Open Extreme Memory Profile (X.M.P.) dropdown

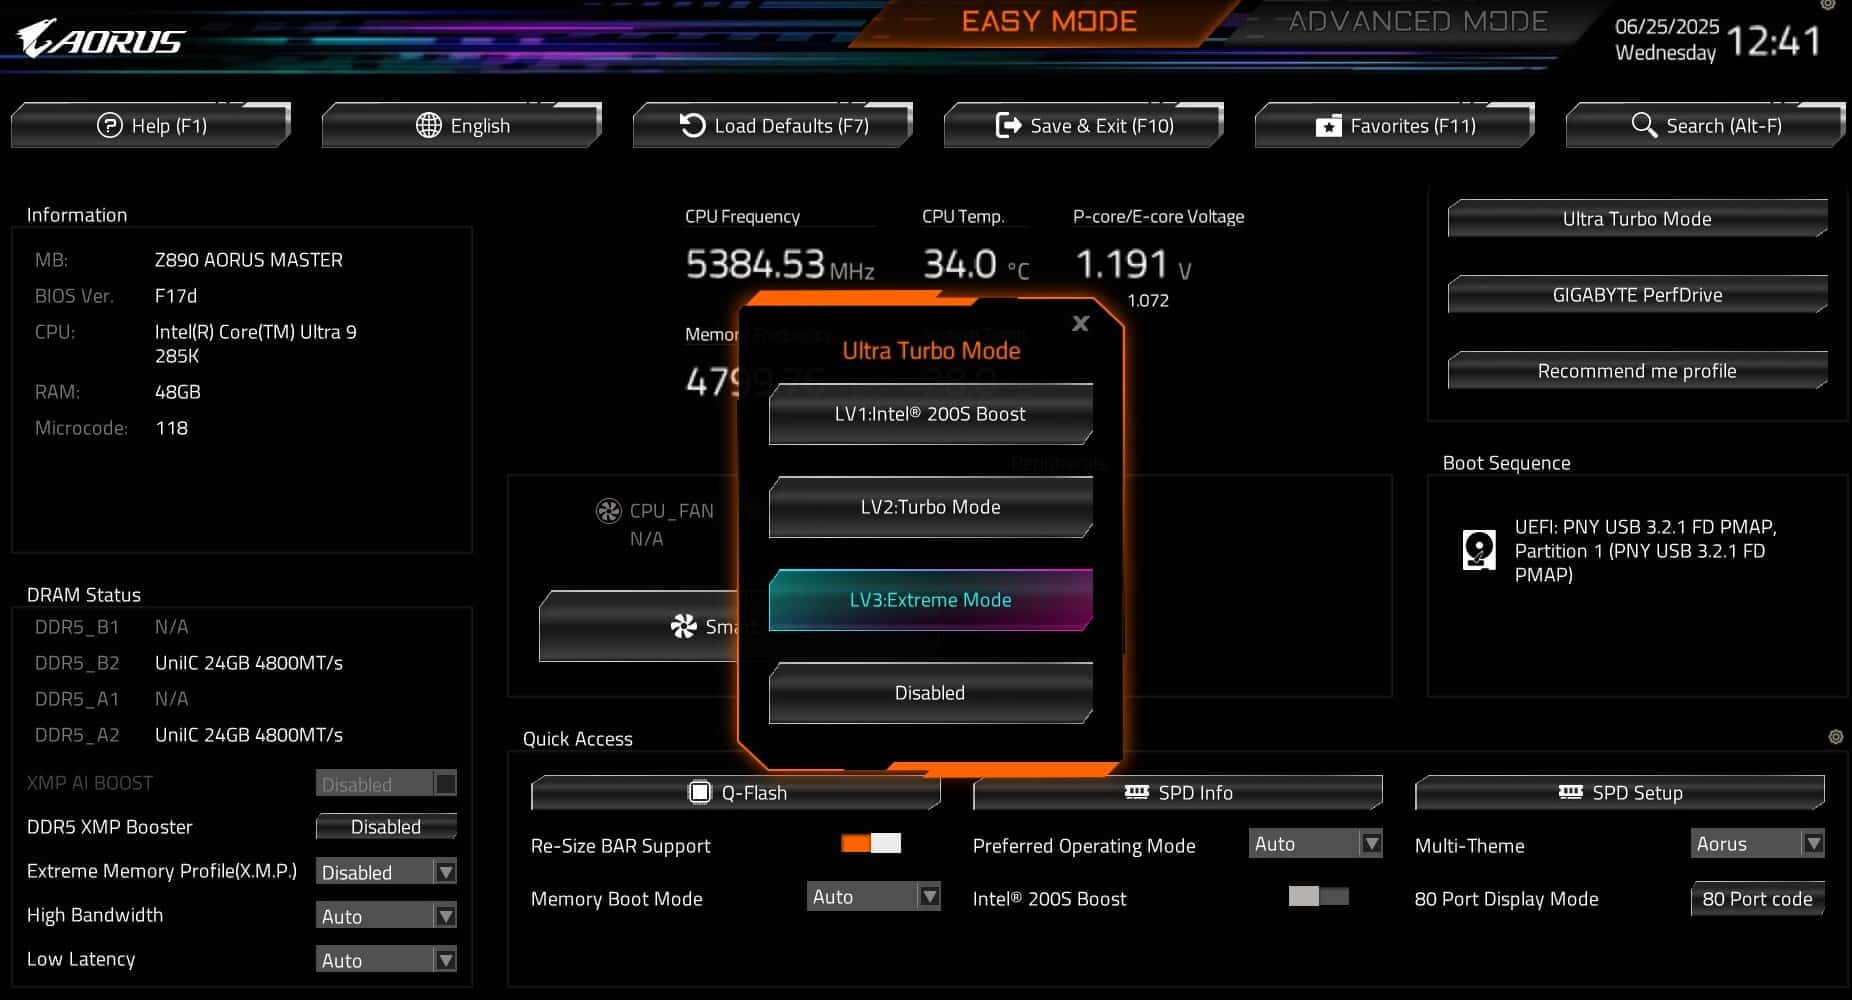coord(443,871)
